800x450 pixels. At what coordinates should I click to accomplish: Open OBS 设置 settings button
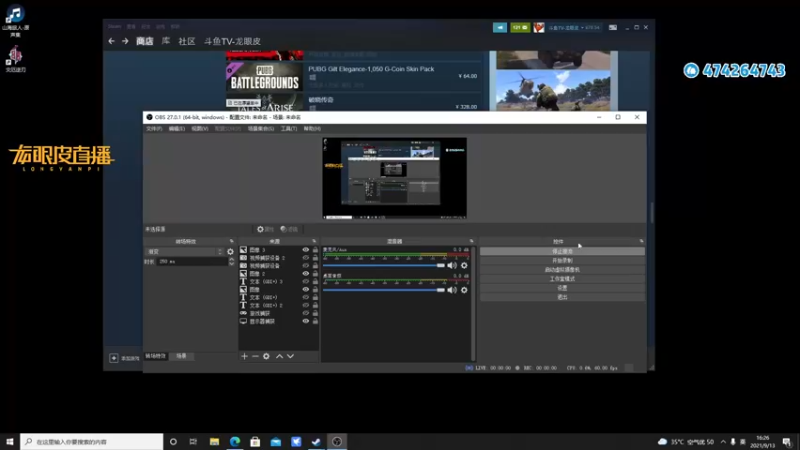click(x=562, y=288)
